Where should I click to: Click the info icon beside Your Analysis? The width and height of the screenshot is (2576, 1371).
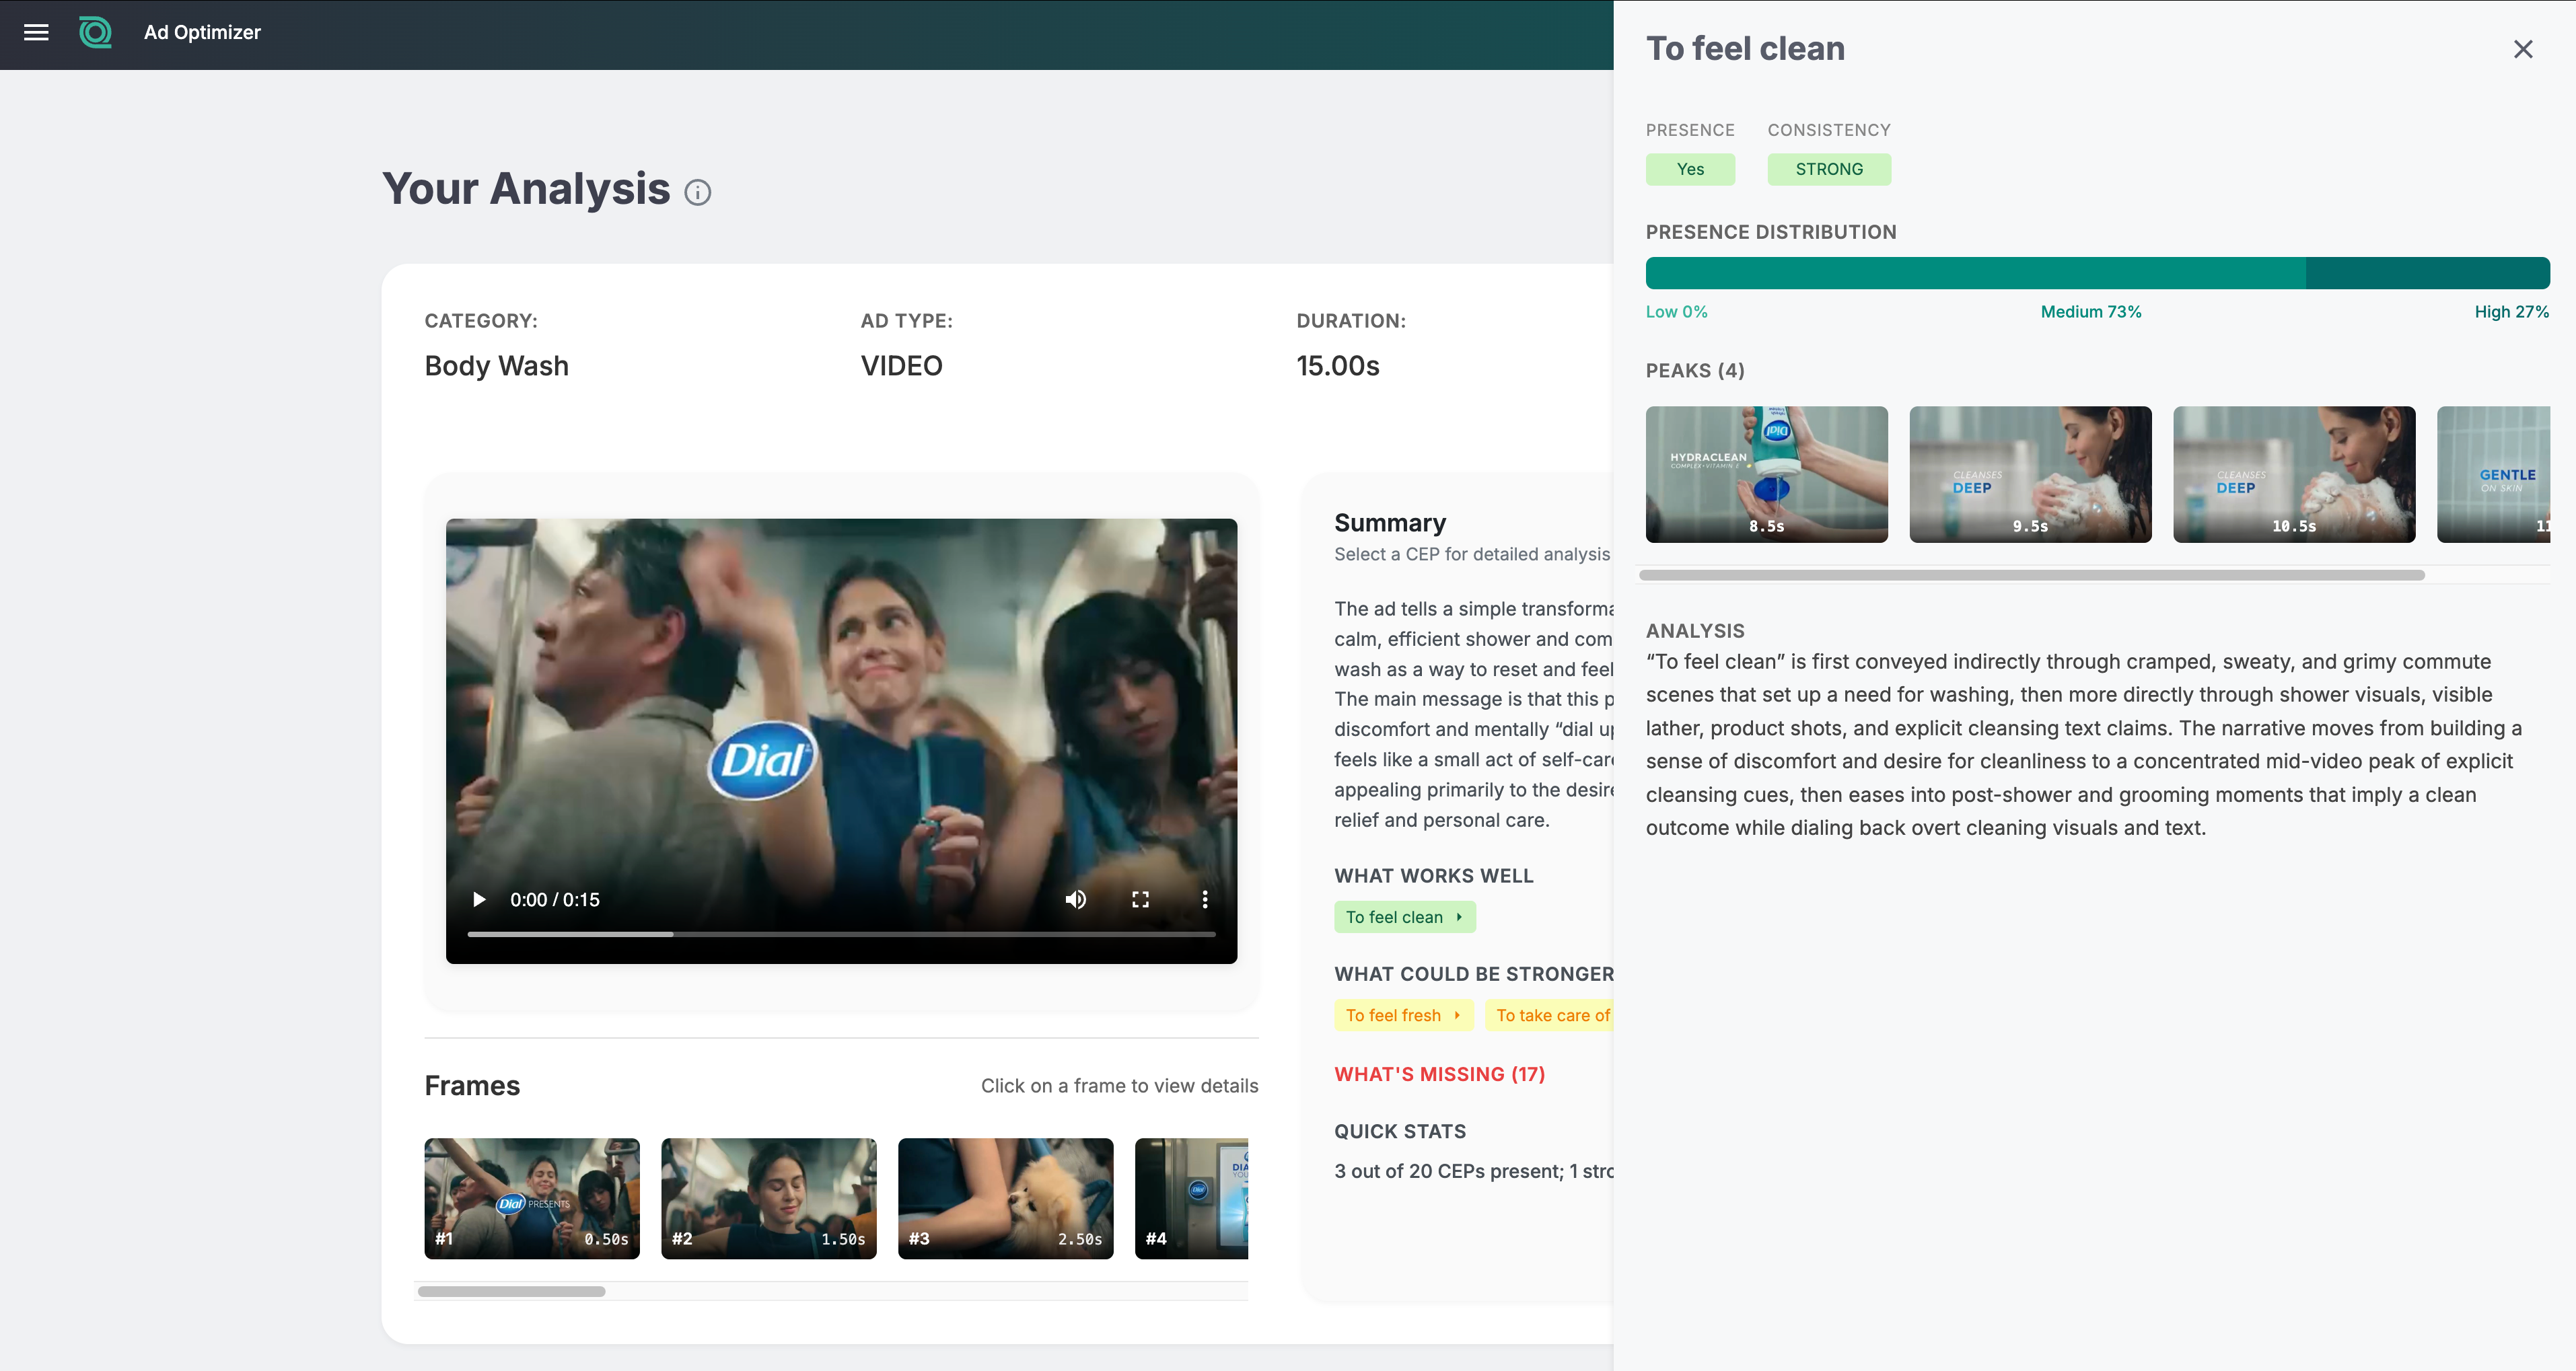point(697,192)
